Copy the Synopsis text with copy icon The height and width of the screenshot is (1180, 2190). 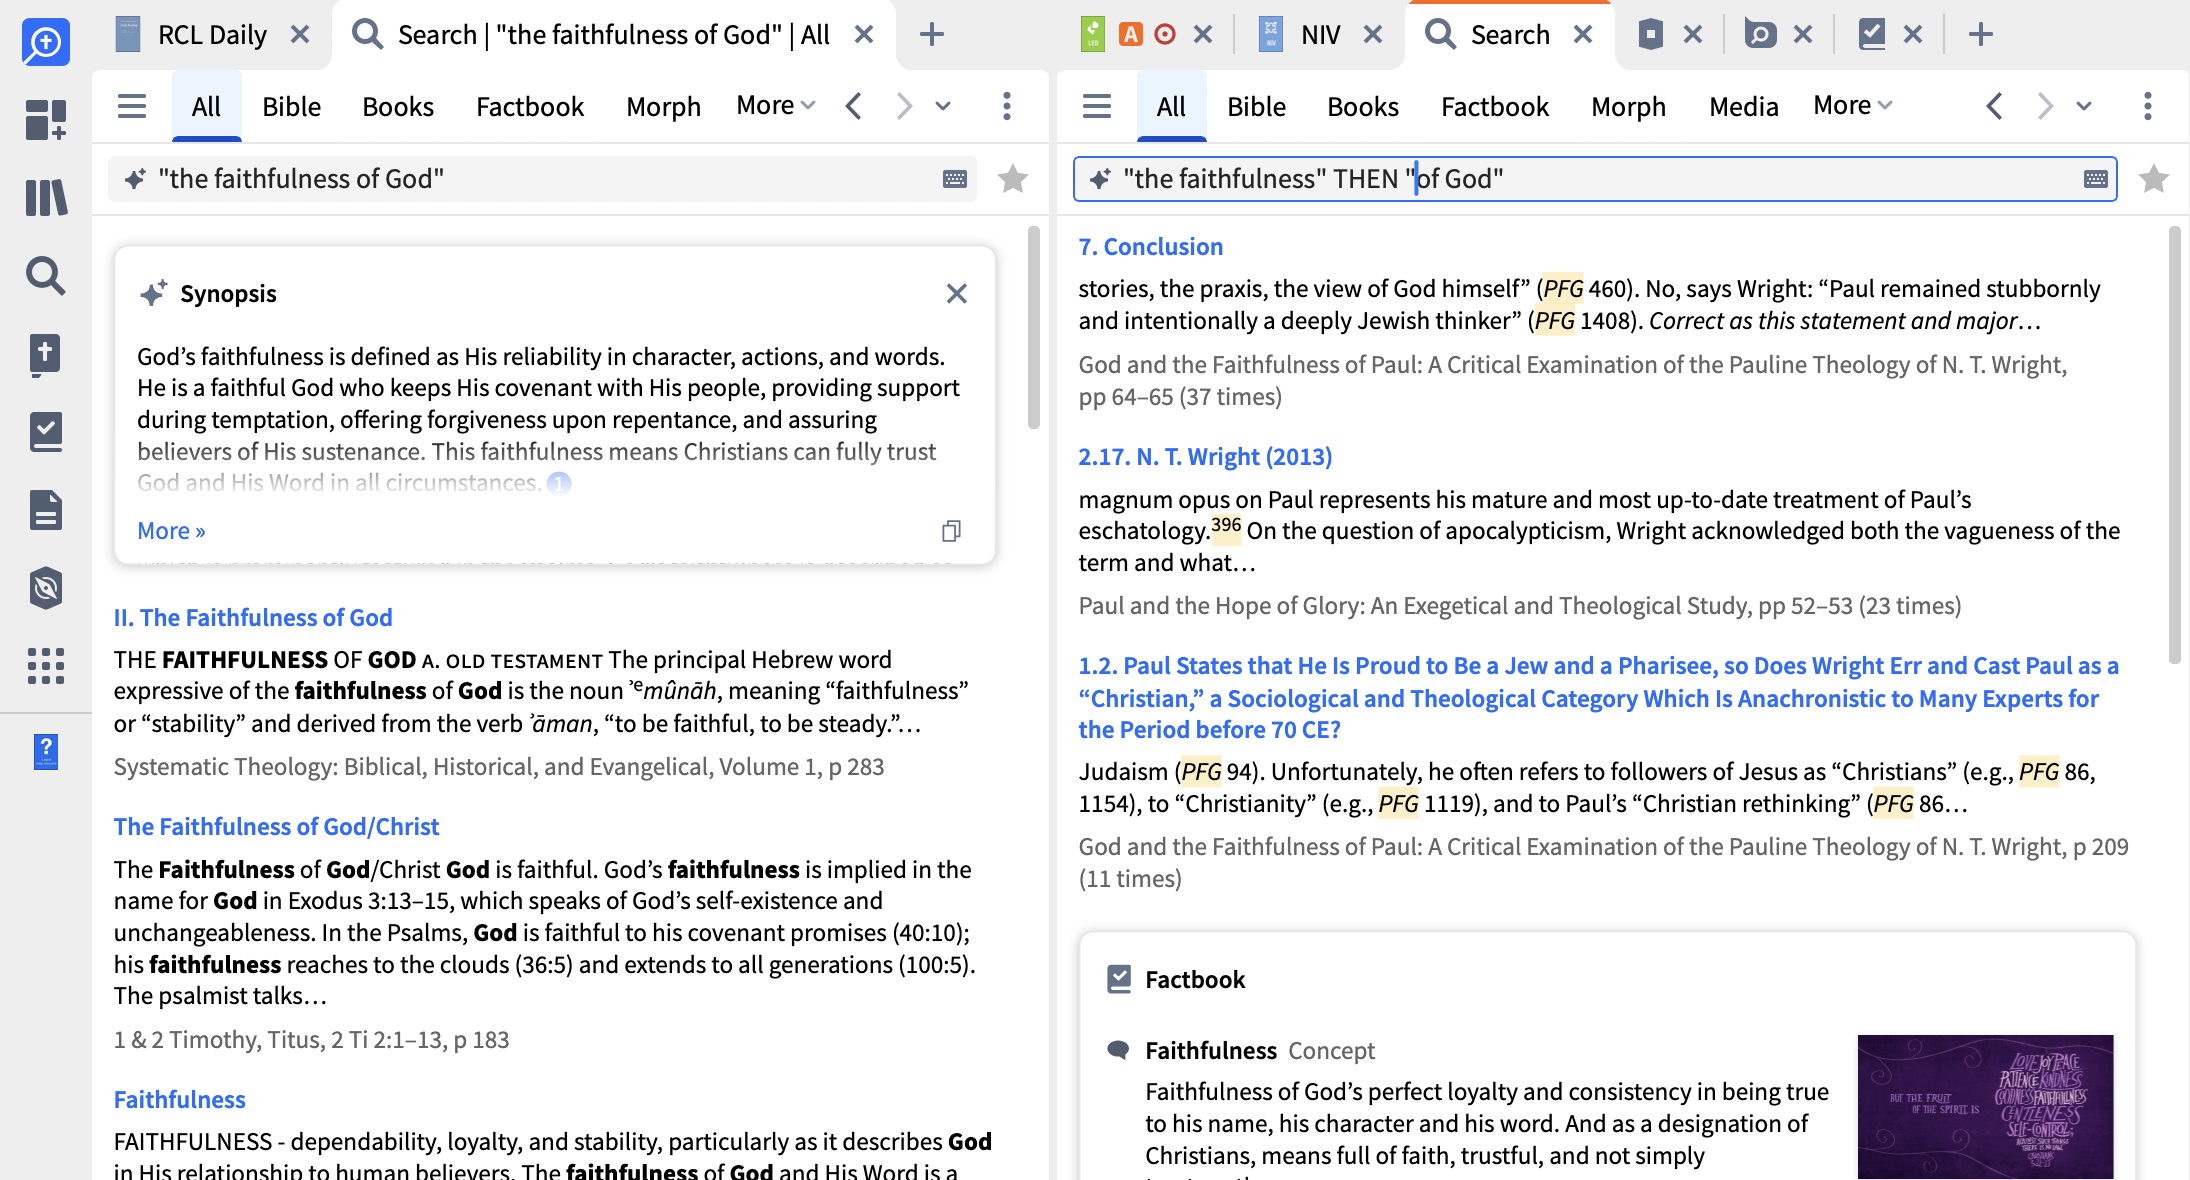pos(951,531)
